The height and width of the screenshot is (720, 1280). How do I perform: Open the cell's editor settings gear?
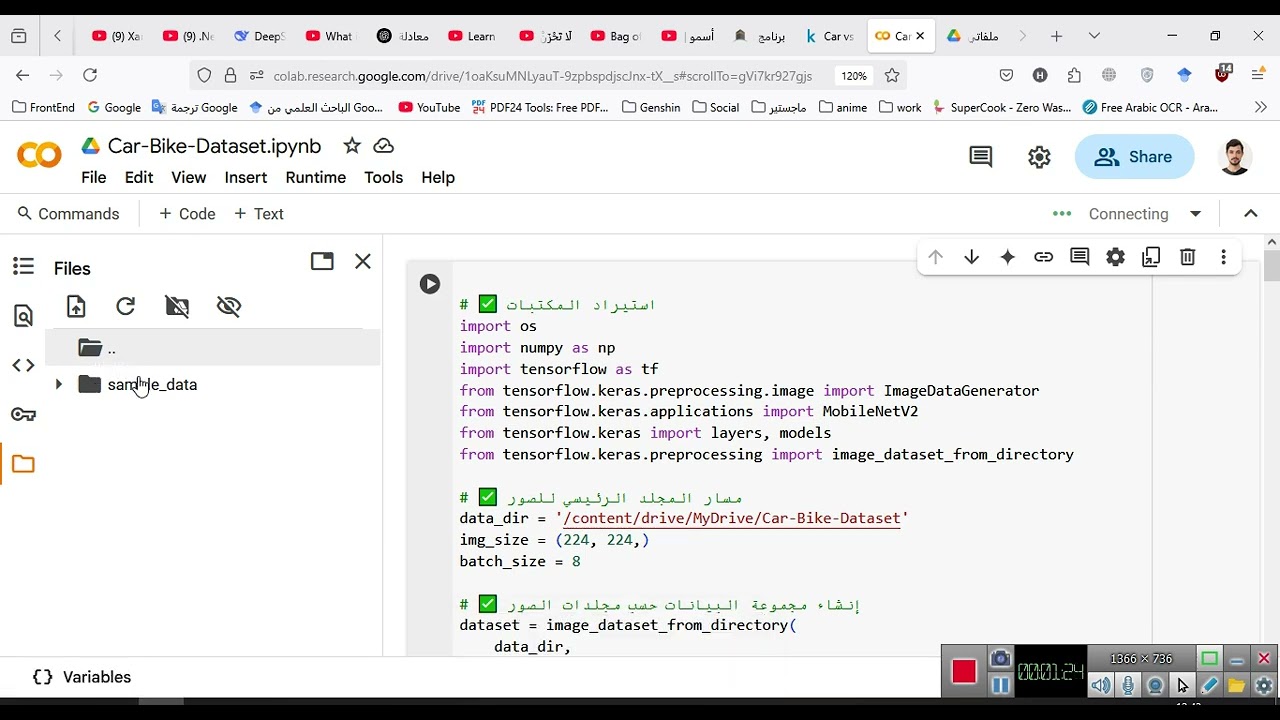point(1115,257)
